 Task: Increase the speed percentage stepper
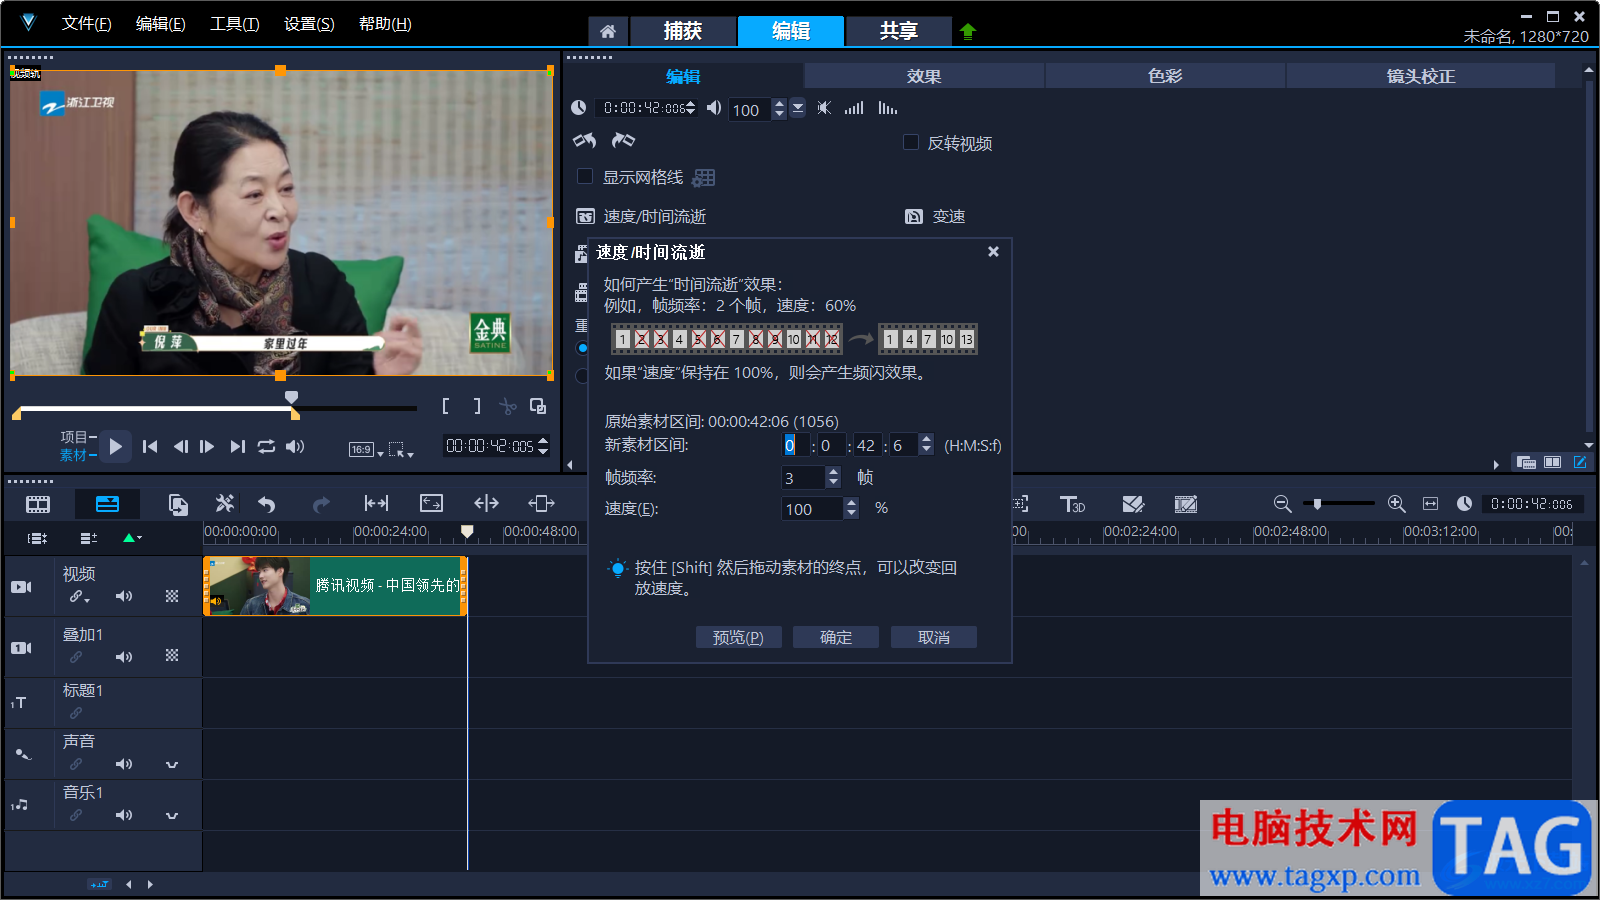851,503
